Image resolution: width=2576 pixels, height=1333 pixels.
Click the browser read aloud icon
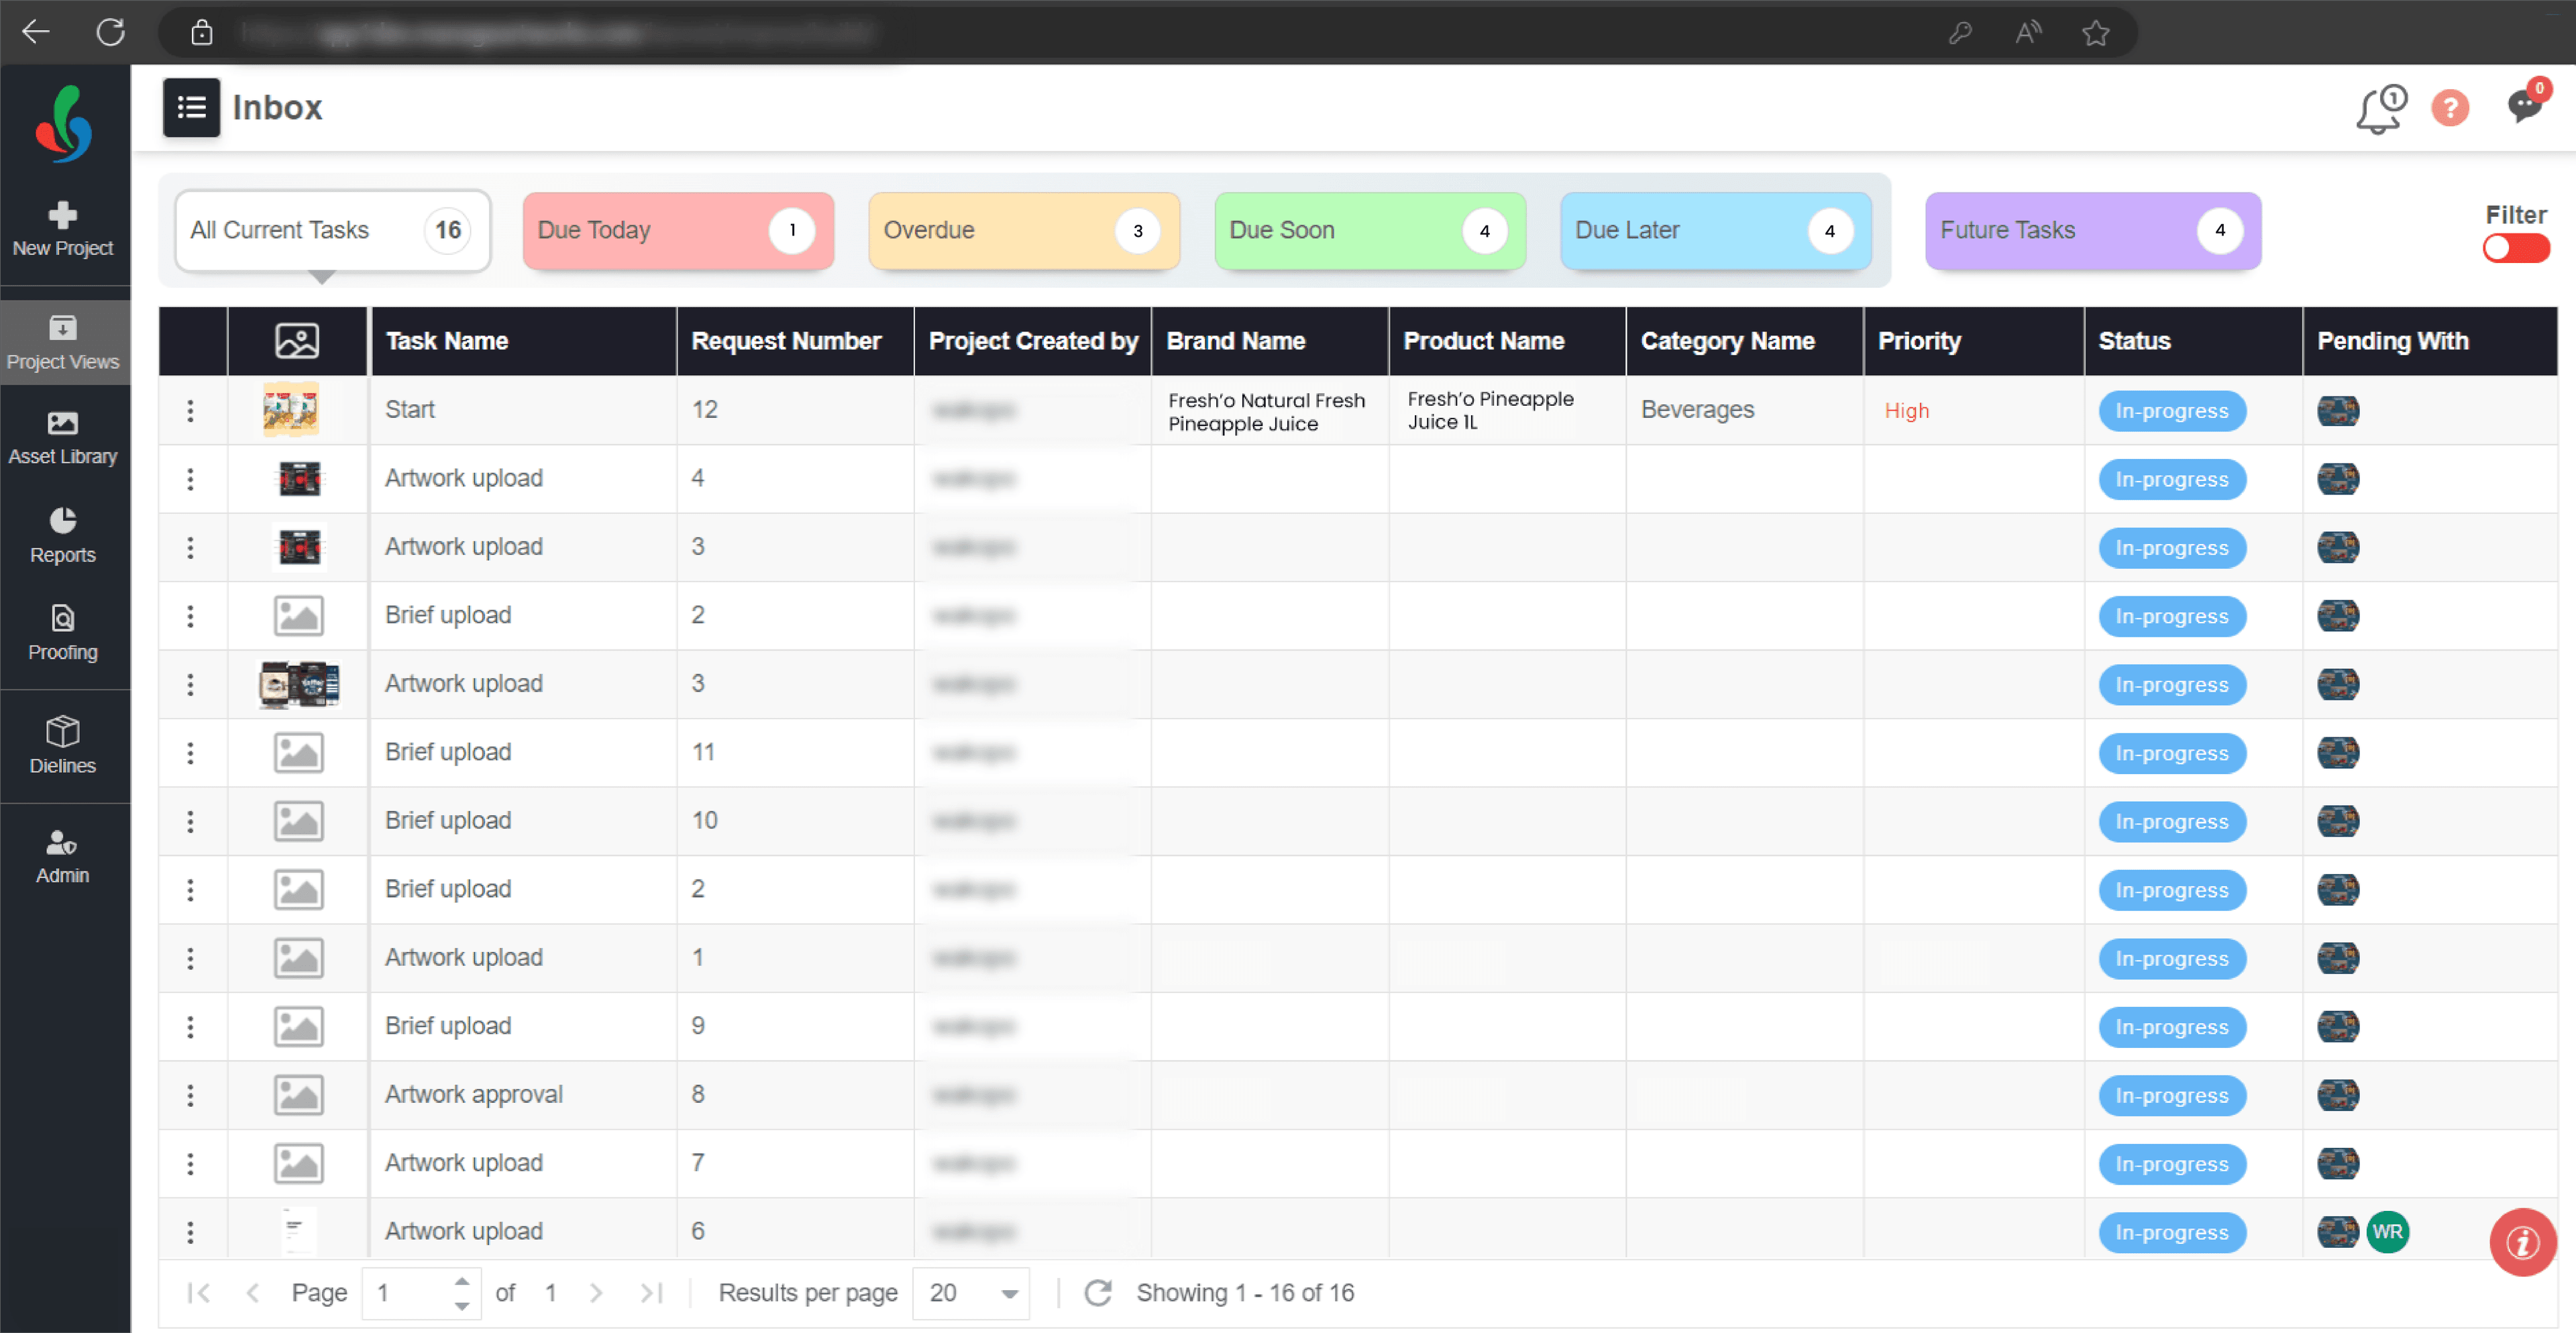[2027, 33]
